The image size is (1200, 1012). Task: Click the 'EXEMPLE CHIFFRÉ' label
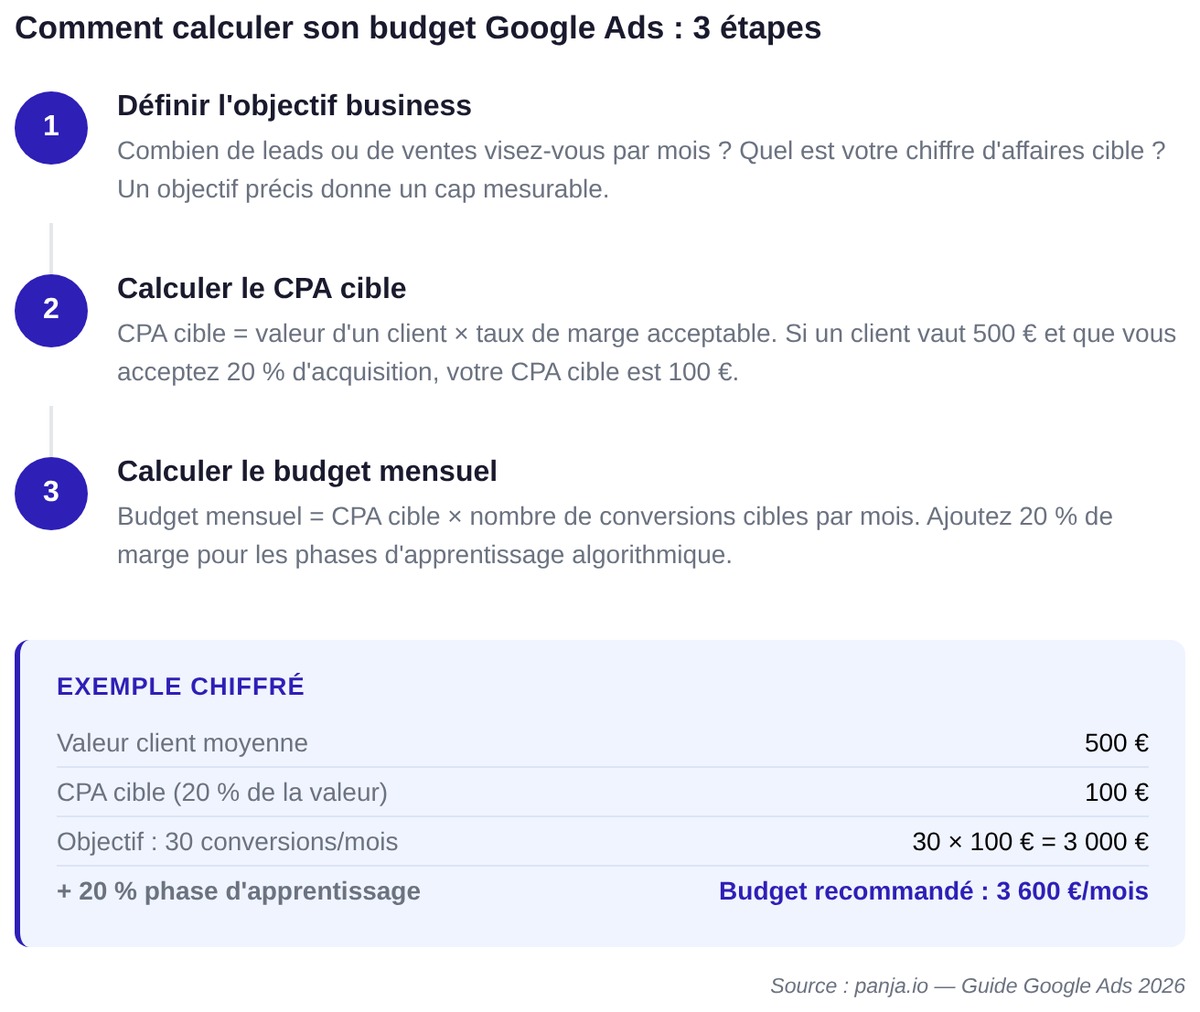click(181, 687)
